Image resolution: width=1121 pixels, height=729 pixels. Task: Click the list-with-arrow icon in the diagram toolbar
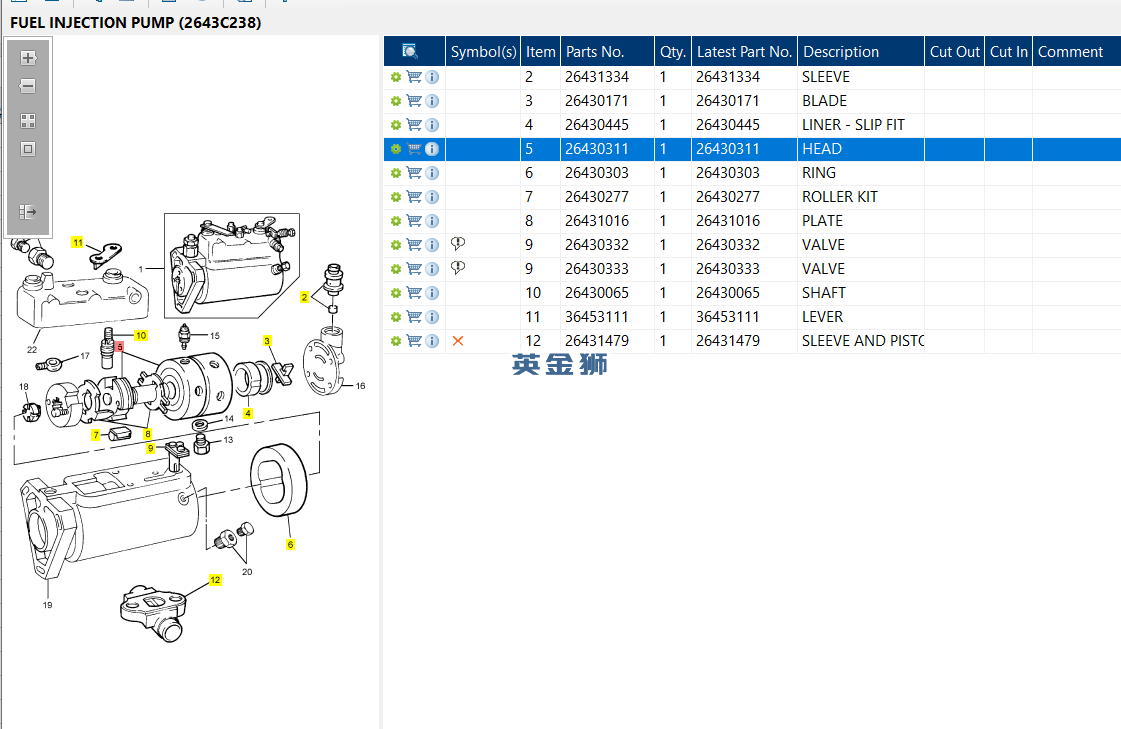pos(28,212)
